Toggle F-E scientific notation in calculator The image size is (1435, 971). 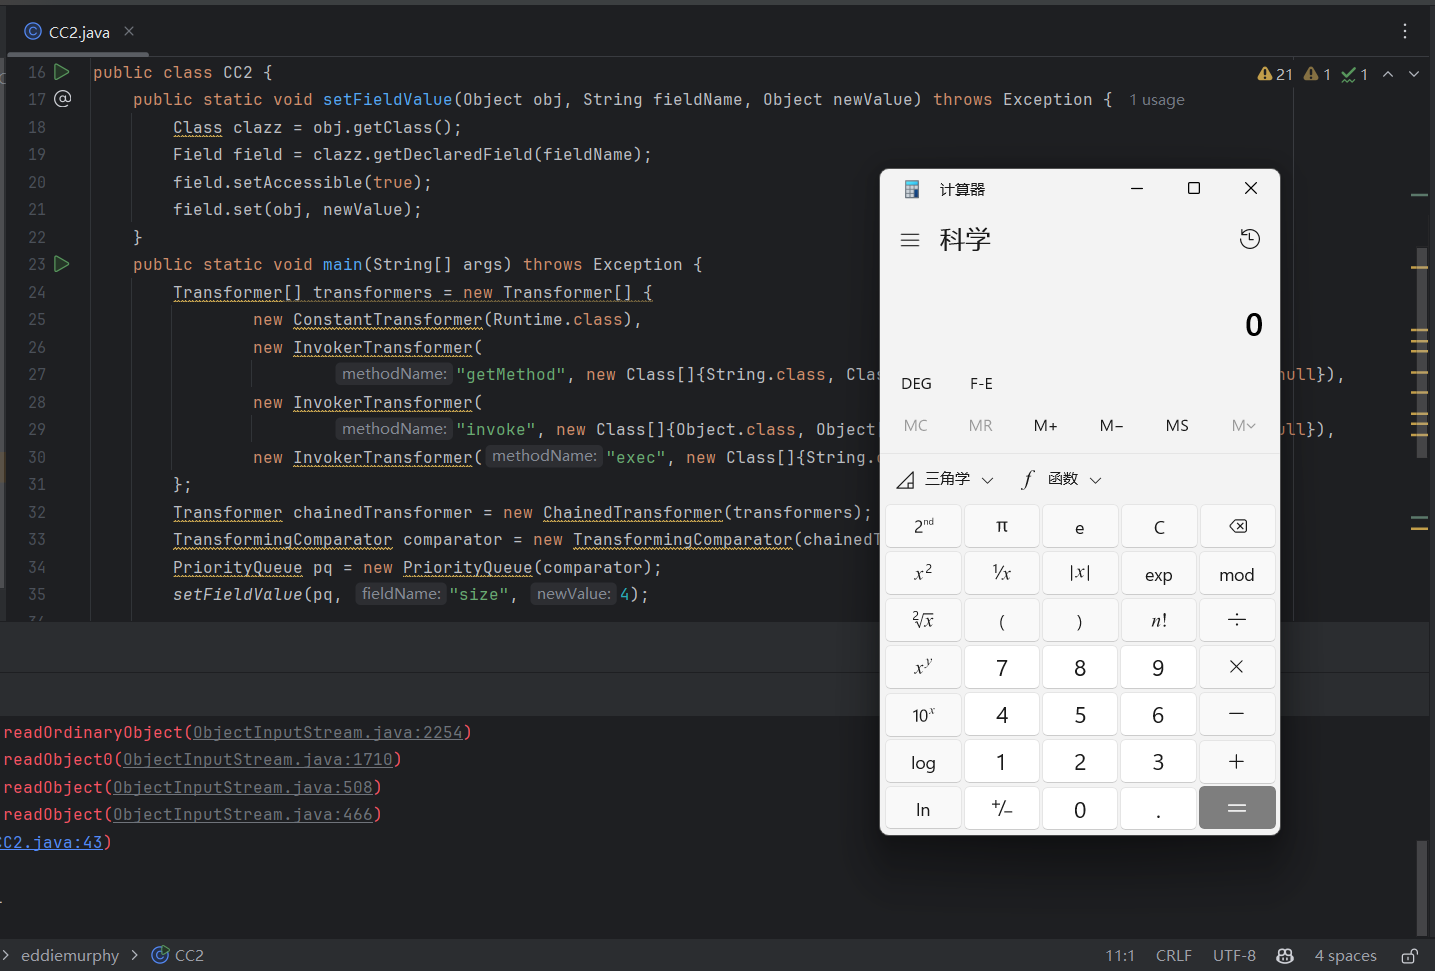pyautogui.click(x=981, y=384)
